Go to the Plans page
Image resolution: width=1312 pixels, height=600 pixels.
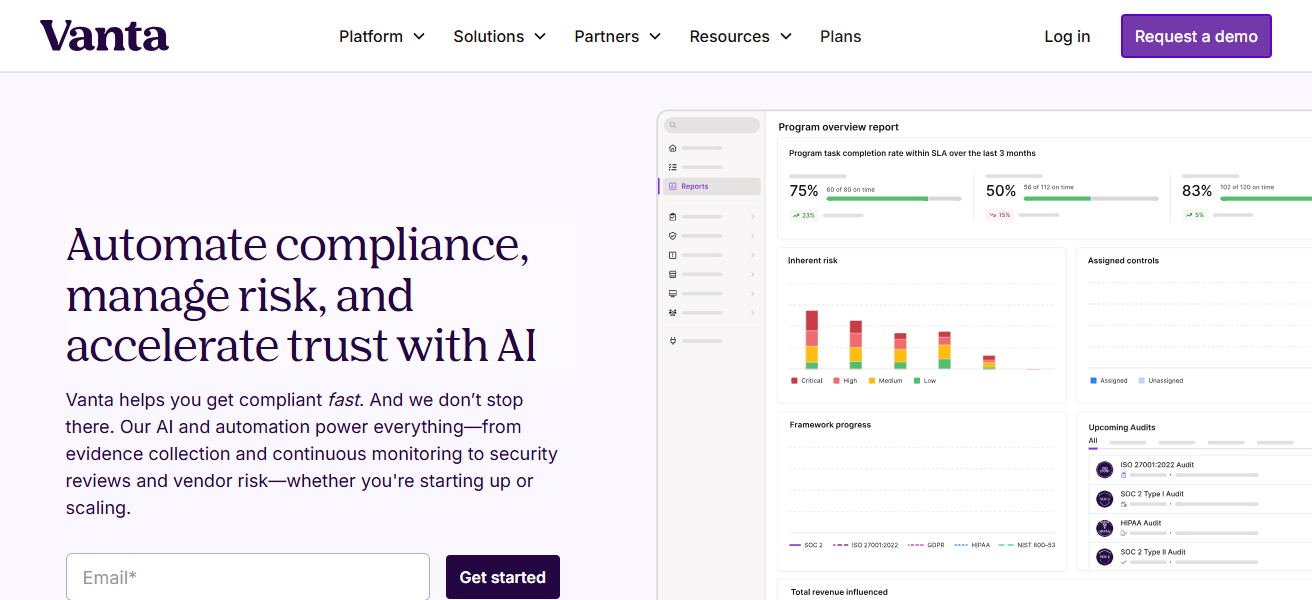tap(840, 36)
